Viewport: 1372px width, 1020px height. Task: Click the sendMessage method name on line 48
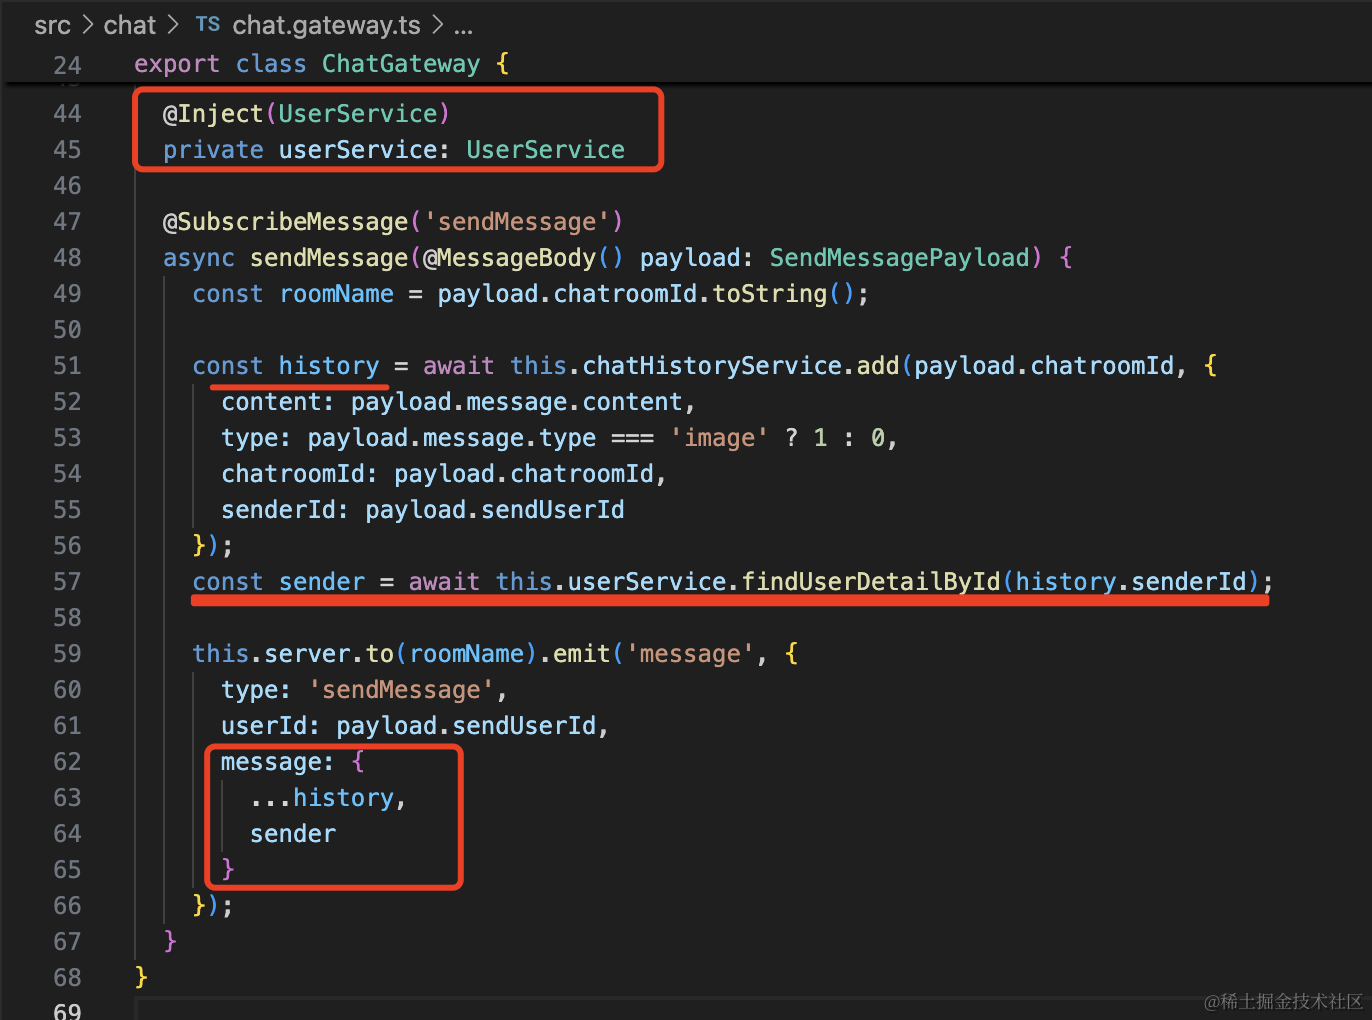[329, 258]
